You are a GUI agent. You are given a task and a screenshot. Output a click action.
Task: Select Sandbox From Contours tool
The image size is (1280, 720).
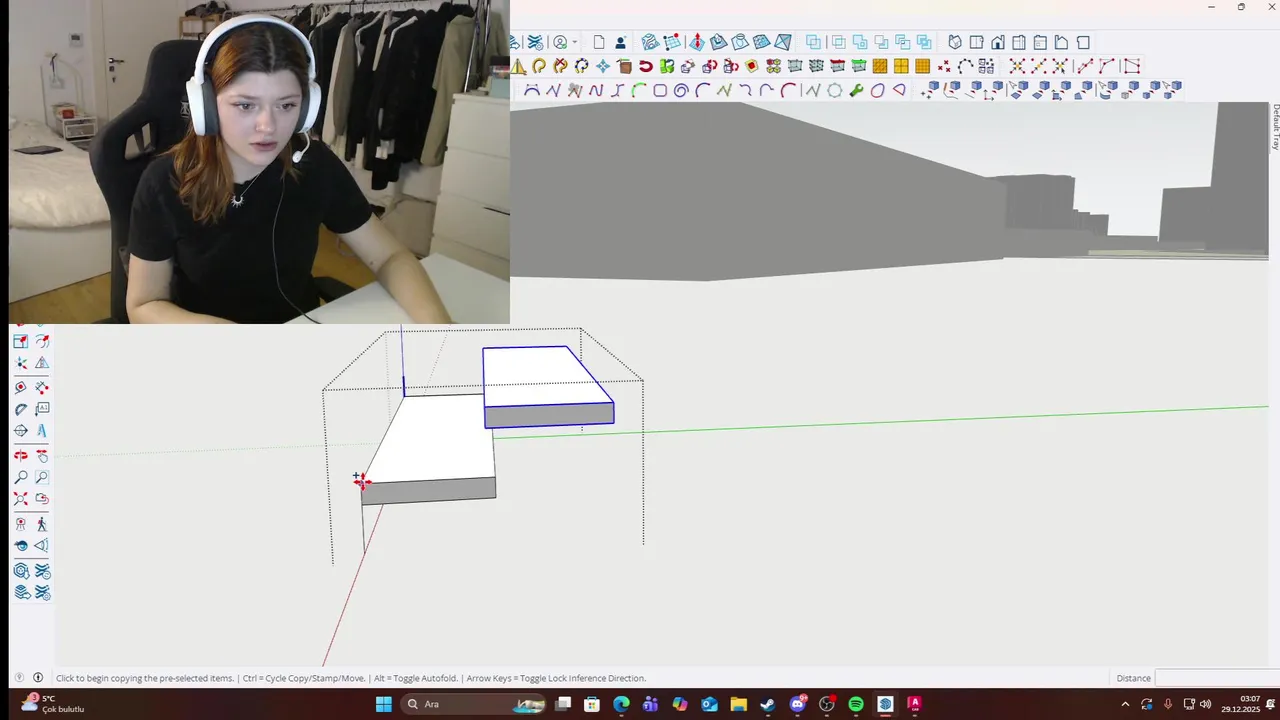[650, 42]
